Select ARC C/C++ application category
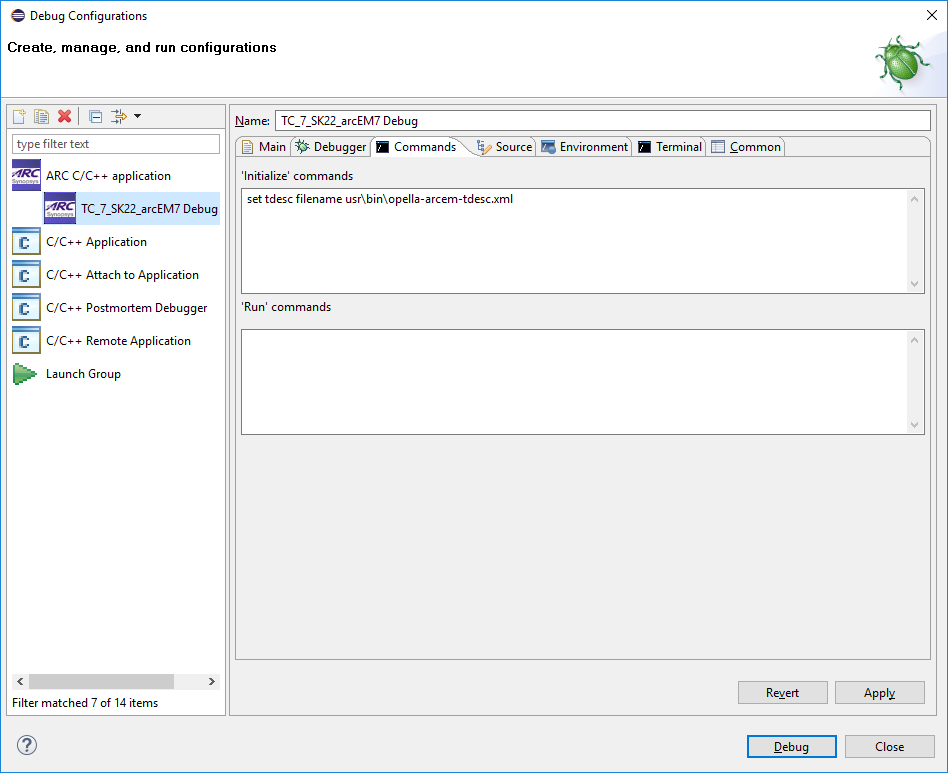 tap(108, 176)
